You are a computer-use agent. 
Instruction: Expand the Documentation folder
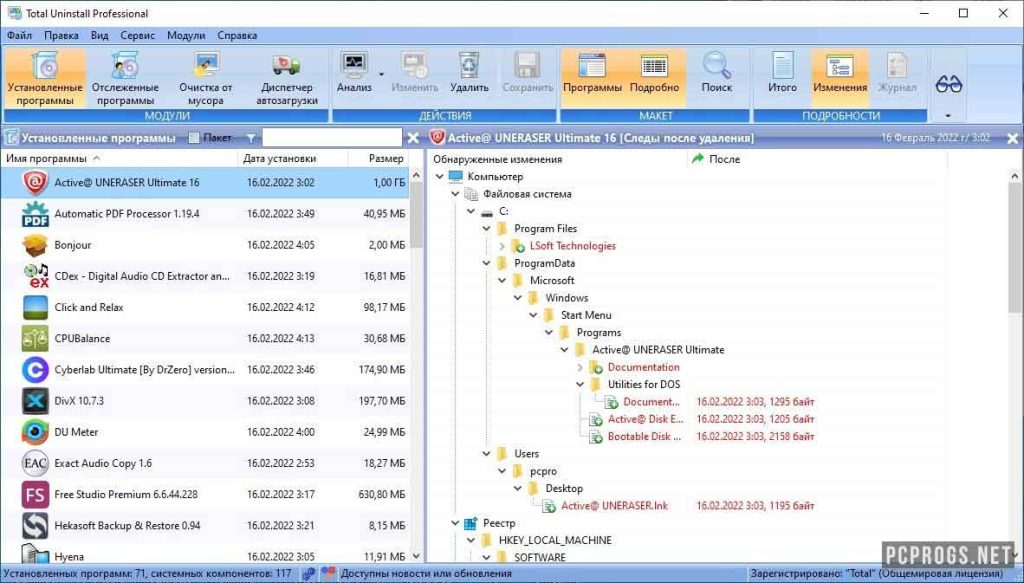tap(580, 368)
